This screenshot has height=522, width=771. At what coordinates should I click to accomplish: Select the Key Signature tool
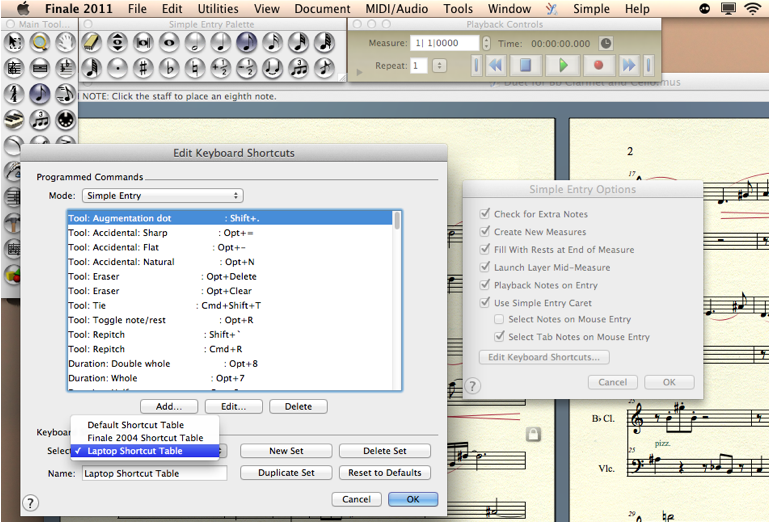click(65, 68)
